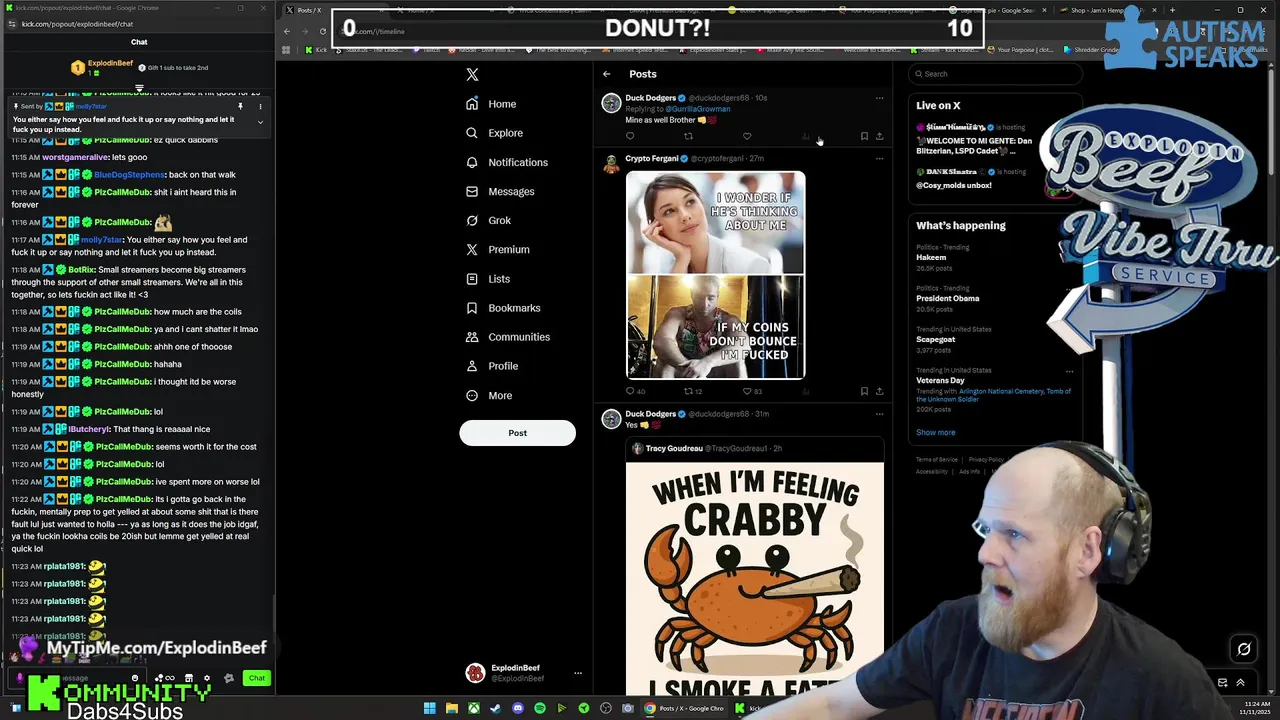This screenshot has height=720, width=1280.
Task: Click the Lists icon in sidebar
Action: coord(472,279)
